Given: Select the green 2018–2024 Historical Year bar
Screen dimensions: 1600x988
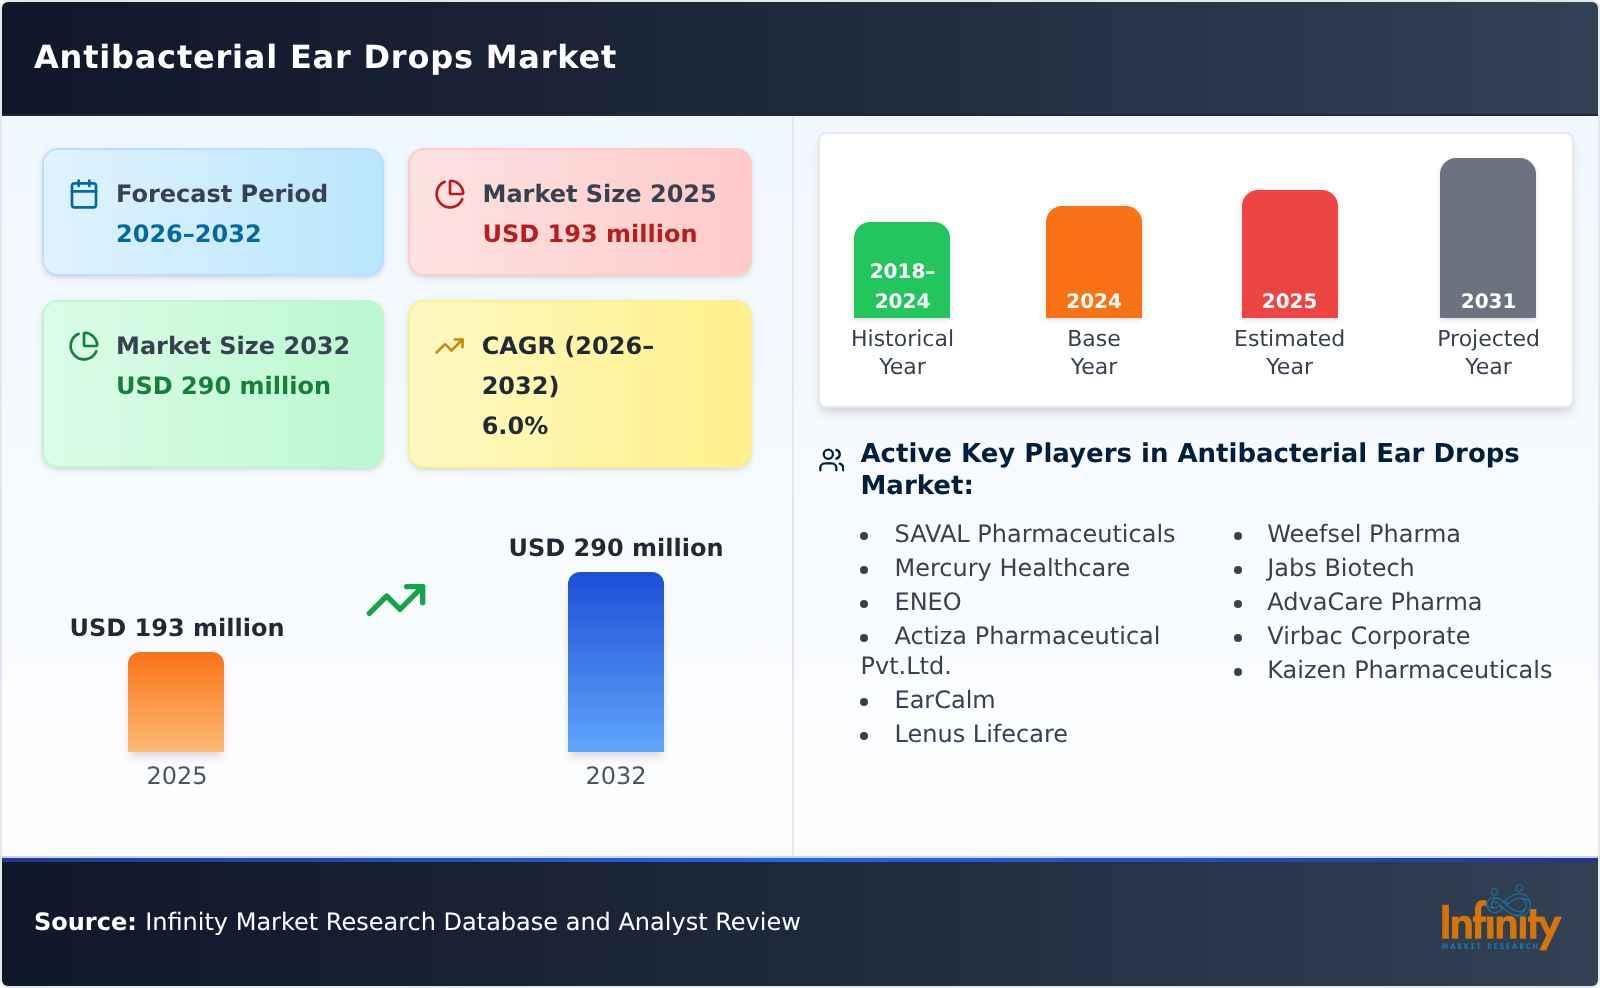Looking at the screenshot, I should coord(902,270).
